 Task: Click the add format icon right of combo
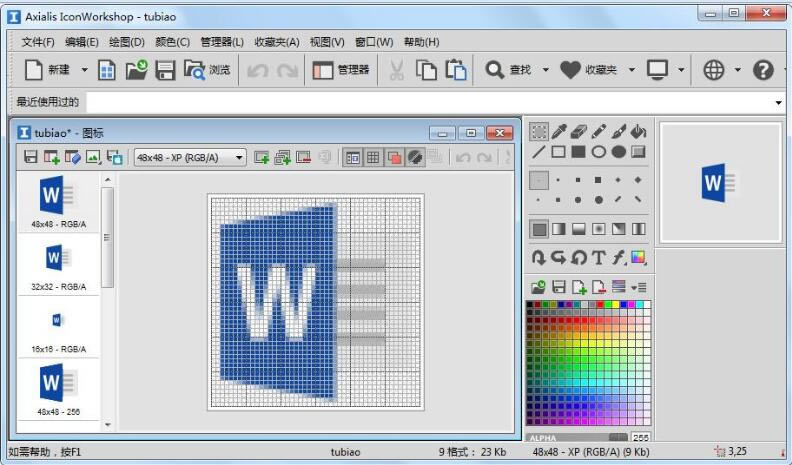(x=261, y=158)
